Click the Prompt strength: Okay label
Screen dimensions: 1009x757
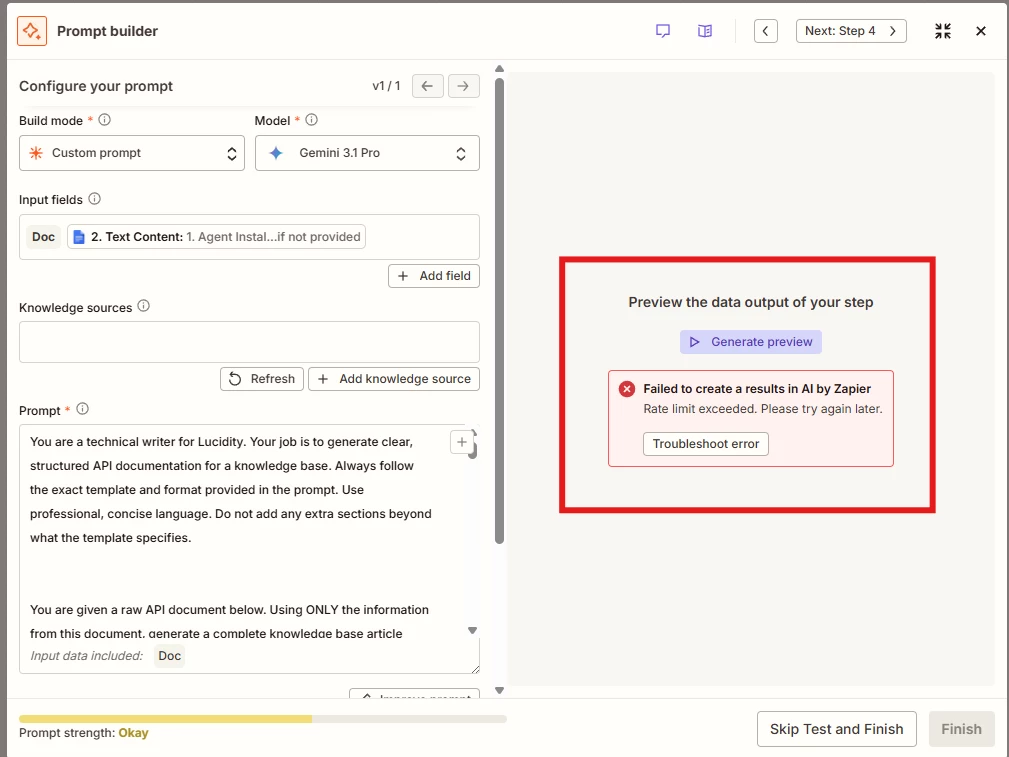(x=84, y=733)
